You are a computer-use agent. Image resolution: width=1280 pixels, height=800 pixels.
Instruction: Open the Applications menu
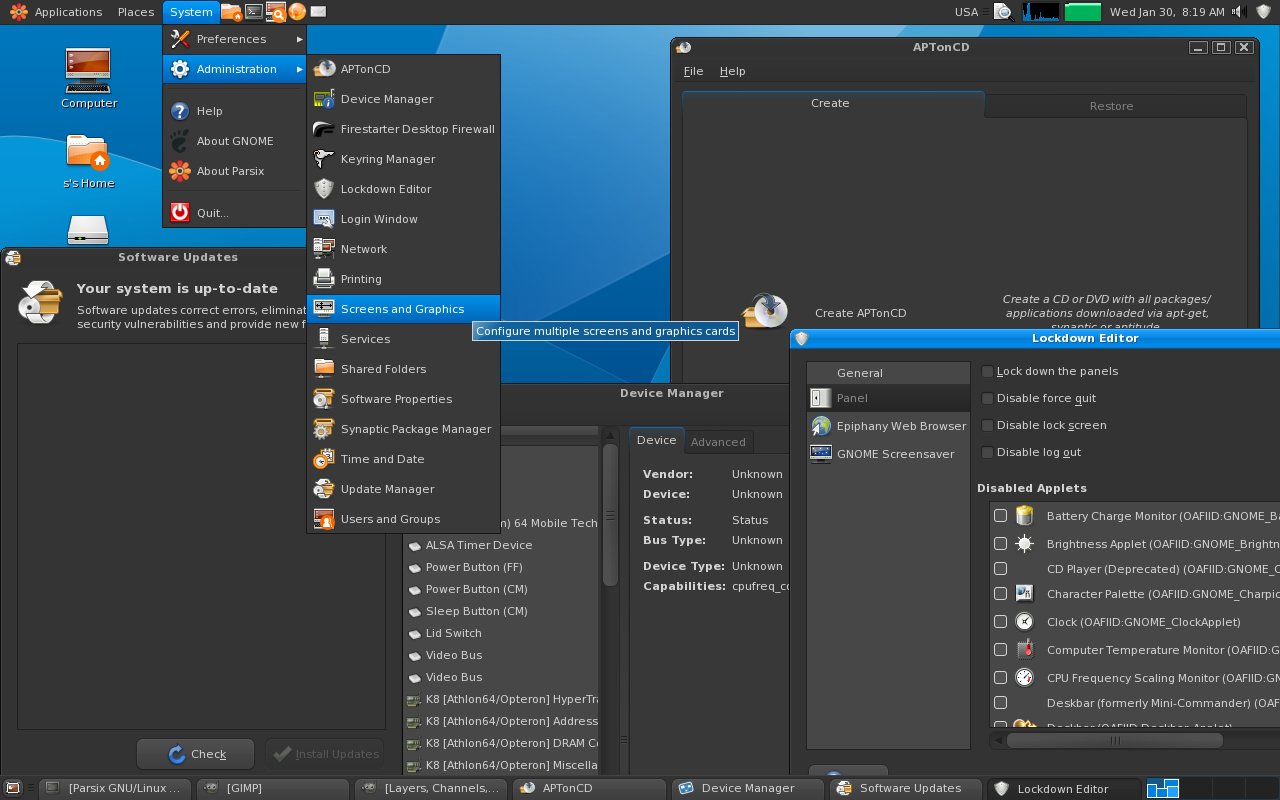[56, 12]
